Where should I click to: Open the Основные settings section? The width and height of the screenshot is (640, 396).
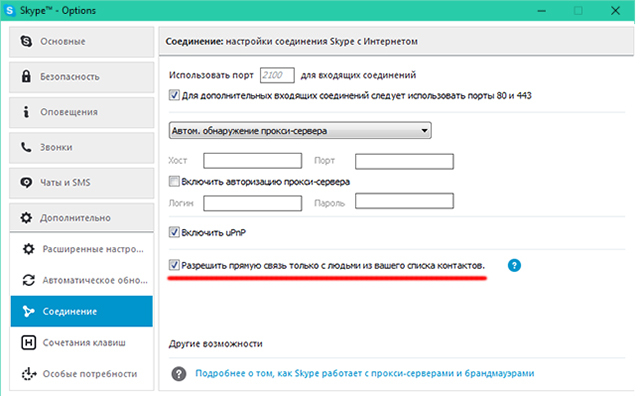coord(82,42)
